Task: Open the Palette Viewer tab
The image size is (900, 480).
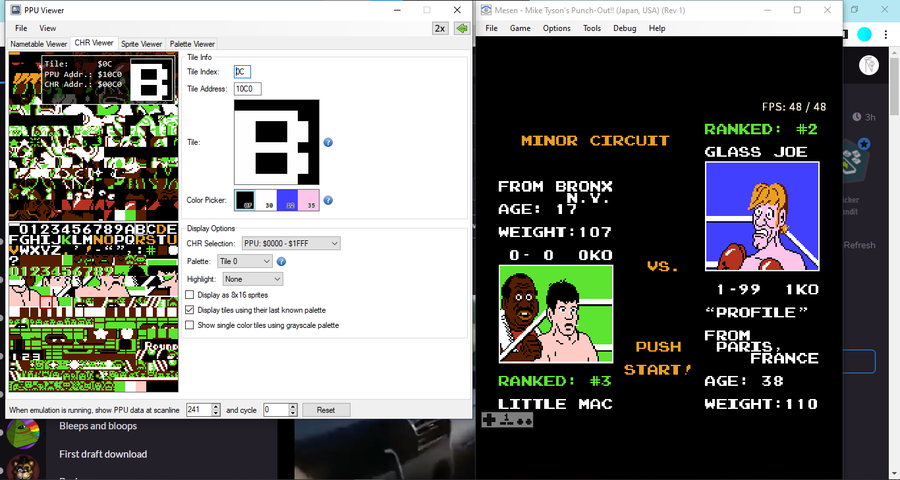Action: (192, 44)
